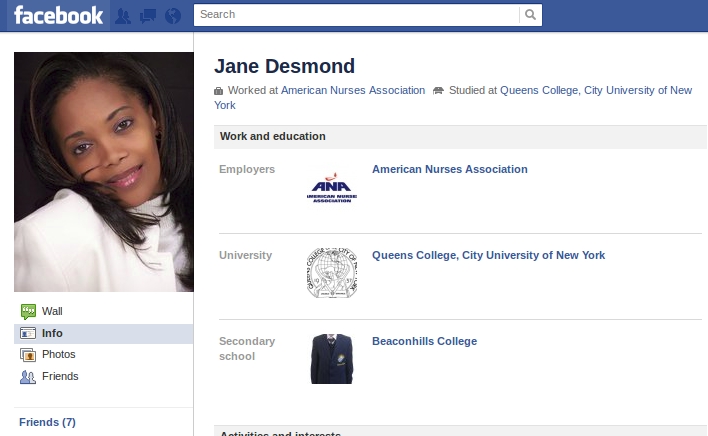Viewport: 708px width, 436px height.
Task: Click American Nurses Association in header summary
Action: 353,91
